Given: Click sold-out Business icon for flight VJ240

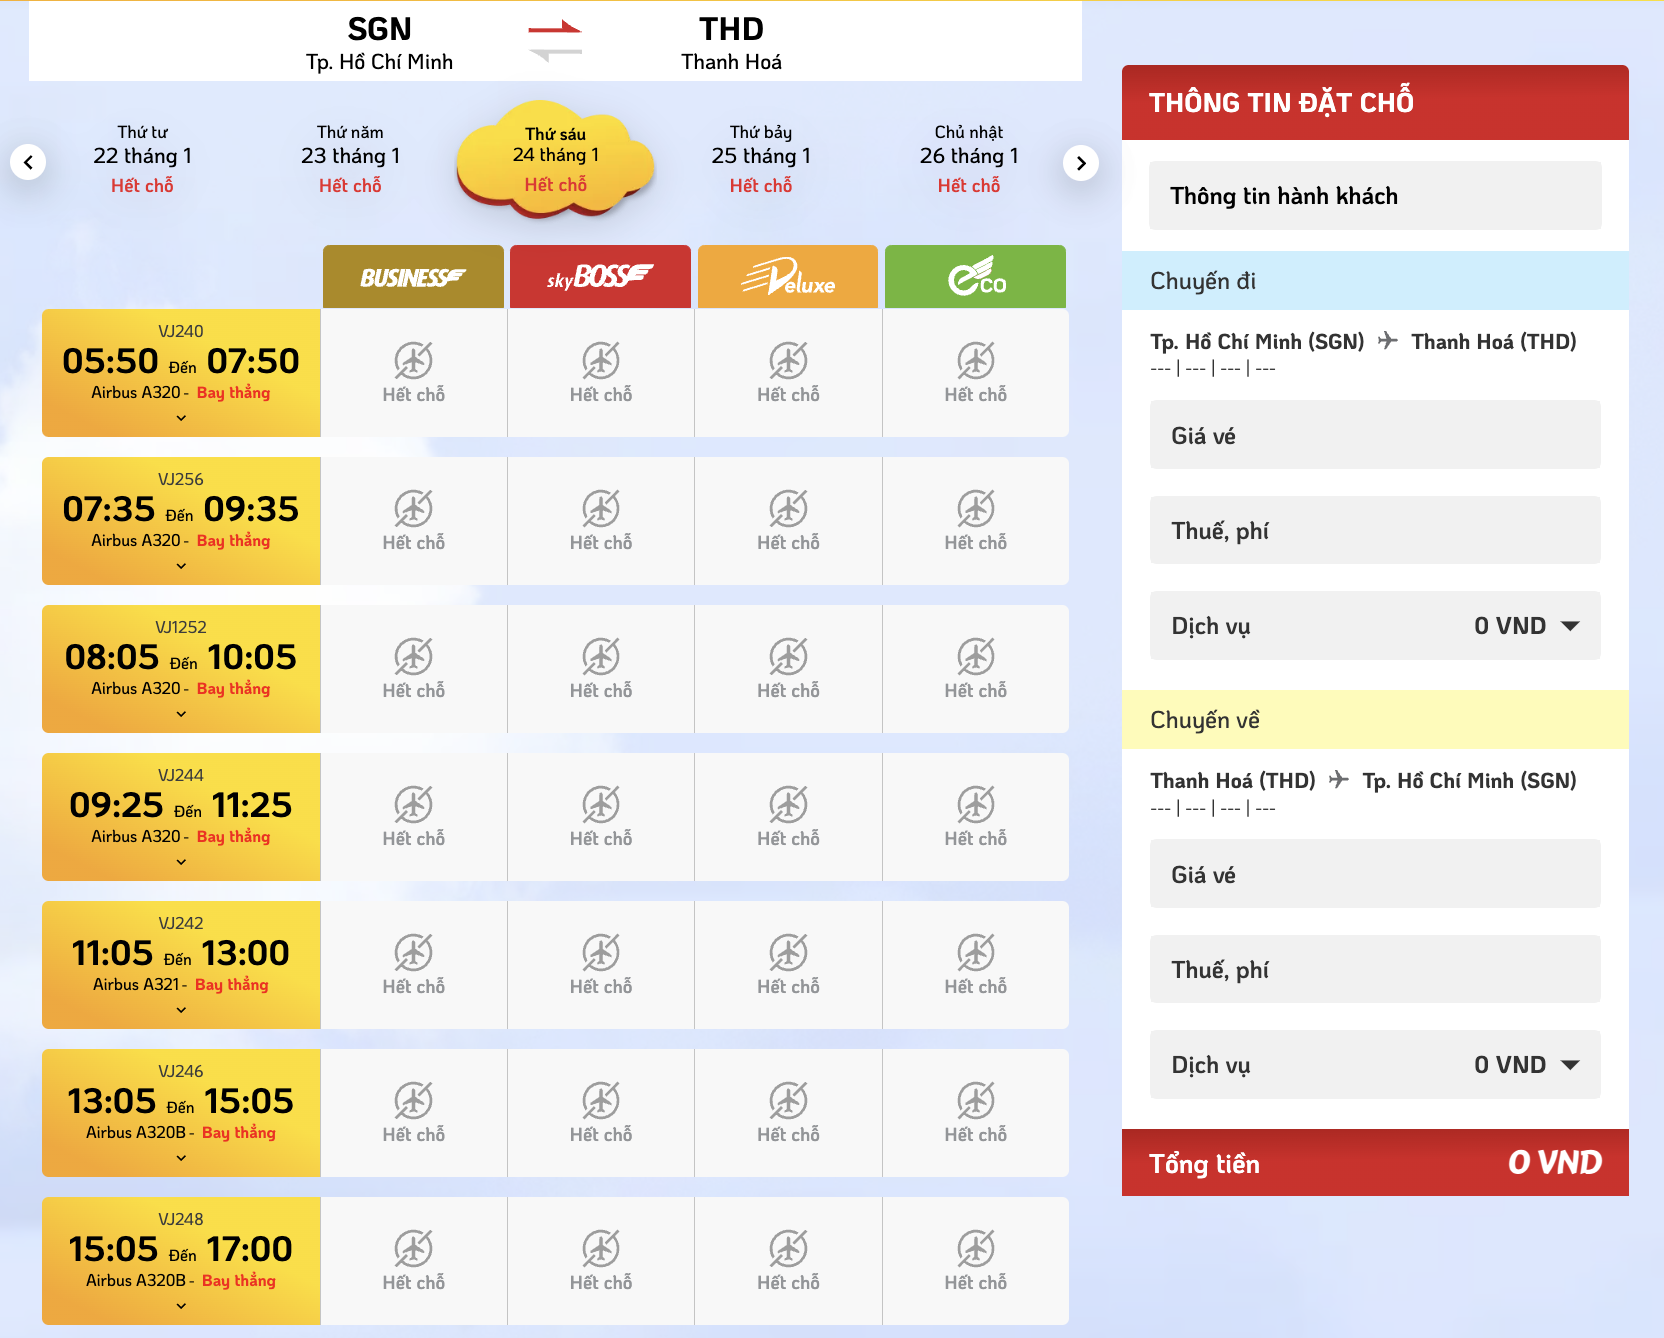Looking at the screenshot, I should [x=413, y=361].
